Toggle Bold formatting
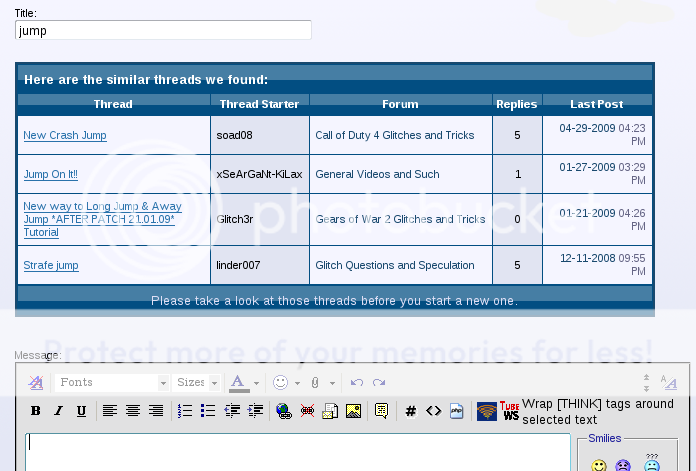 coord(36,411)
